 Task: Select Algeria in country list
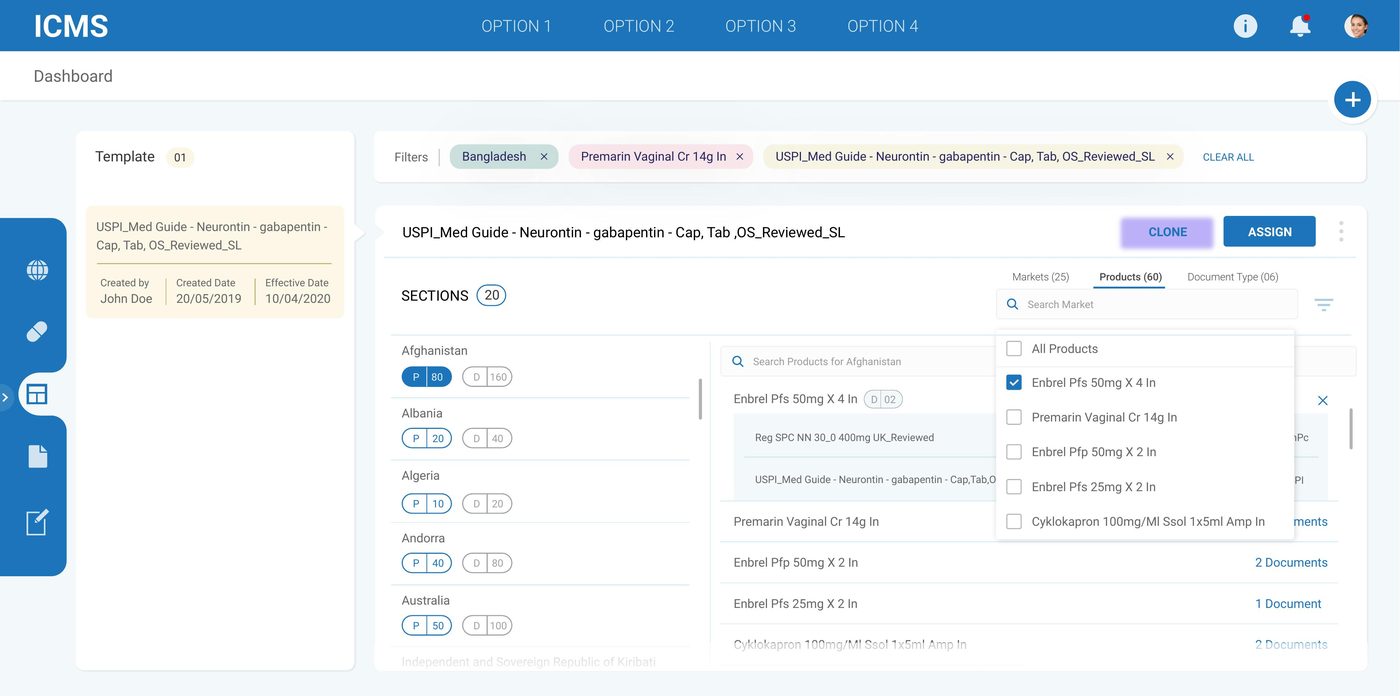tap(420, 476)
